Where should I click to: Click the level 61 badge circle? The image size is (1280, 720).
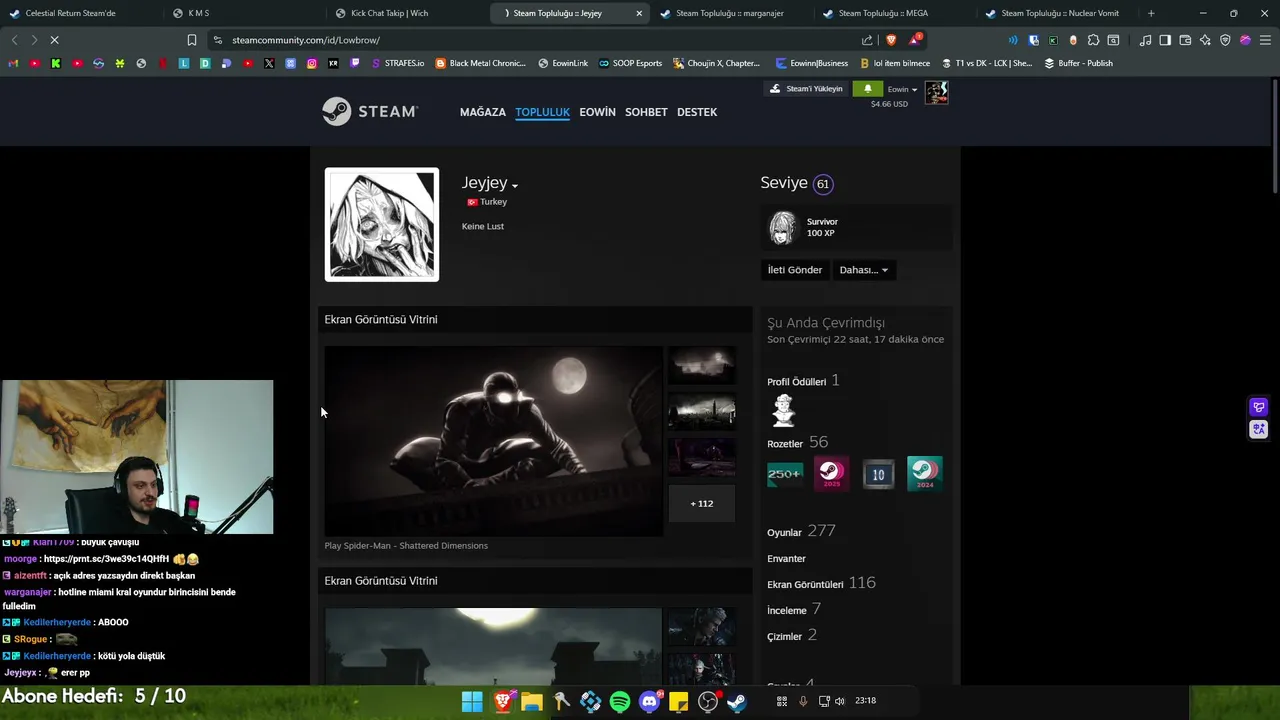[x=823, y=184]
